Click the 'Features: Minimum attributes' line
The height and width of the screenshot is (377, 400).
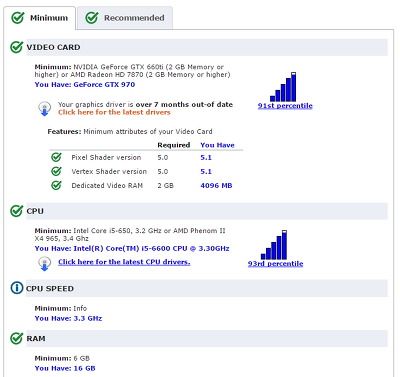pos(130,131)
